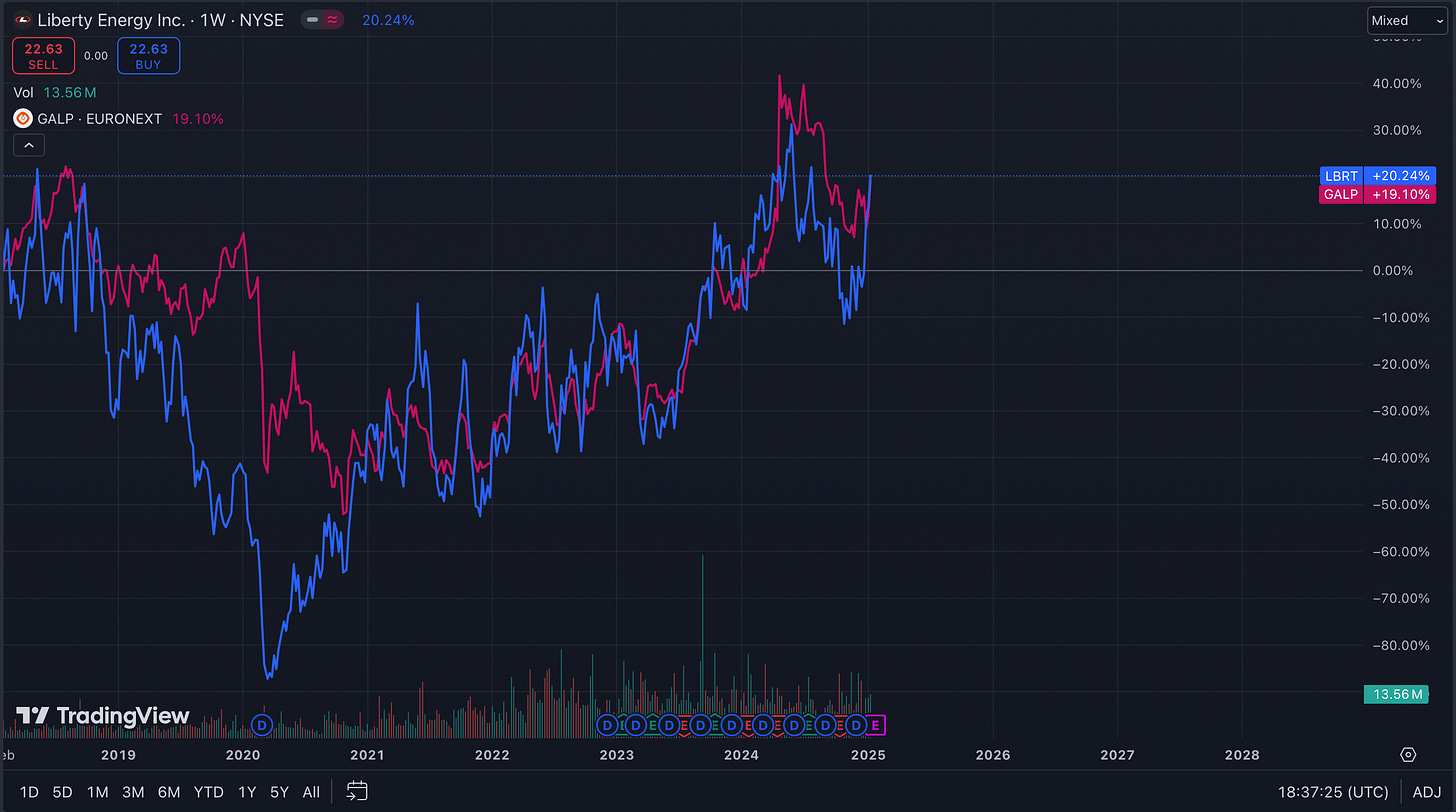Click the GALP orange logo icon
The width and height of the screenshot is (1456, 812).
coord(22,118)
